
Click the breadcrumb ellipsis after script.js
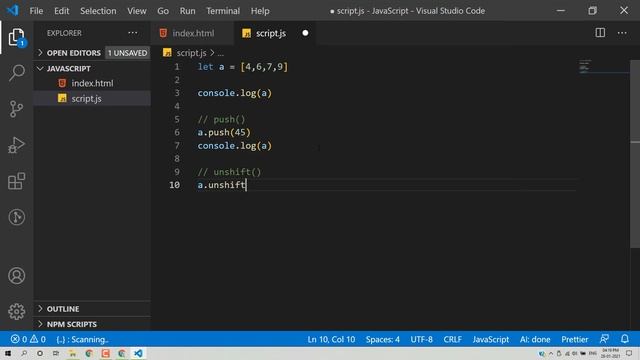tap(220, 53)
